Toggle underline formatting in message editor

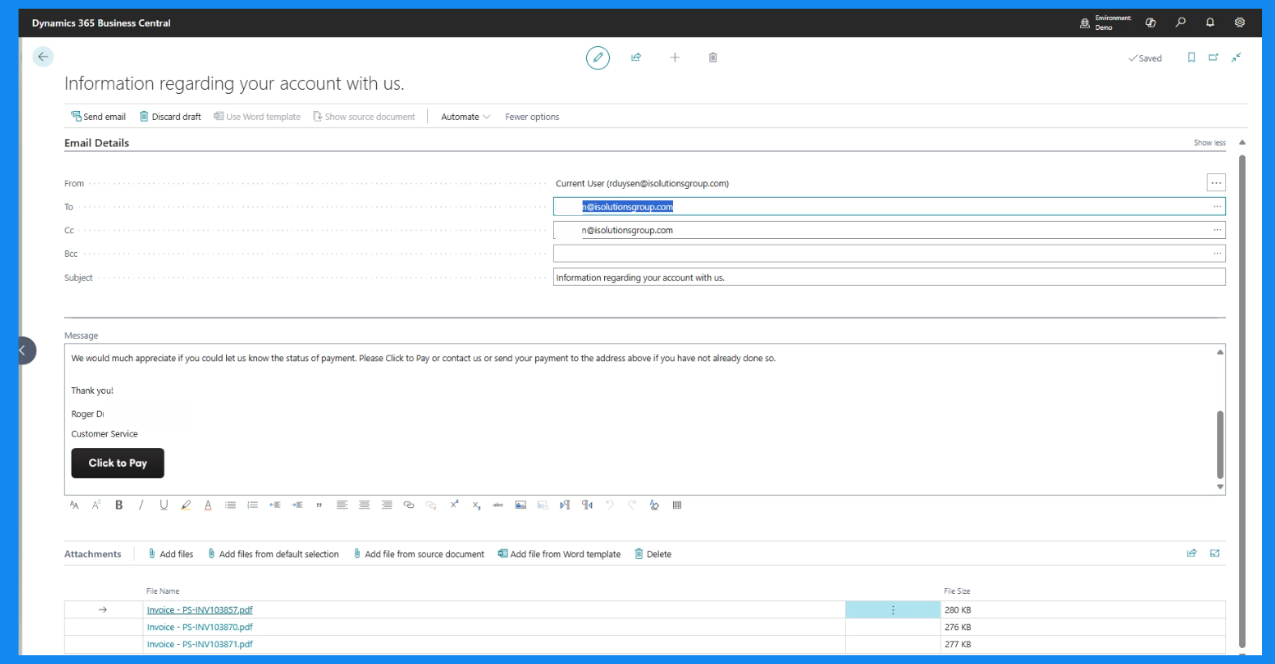pos(164,505)
